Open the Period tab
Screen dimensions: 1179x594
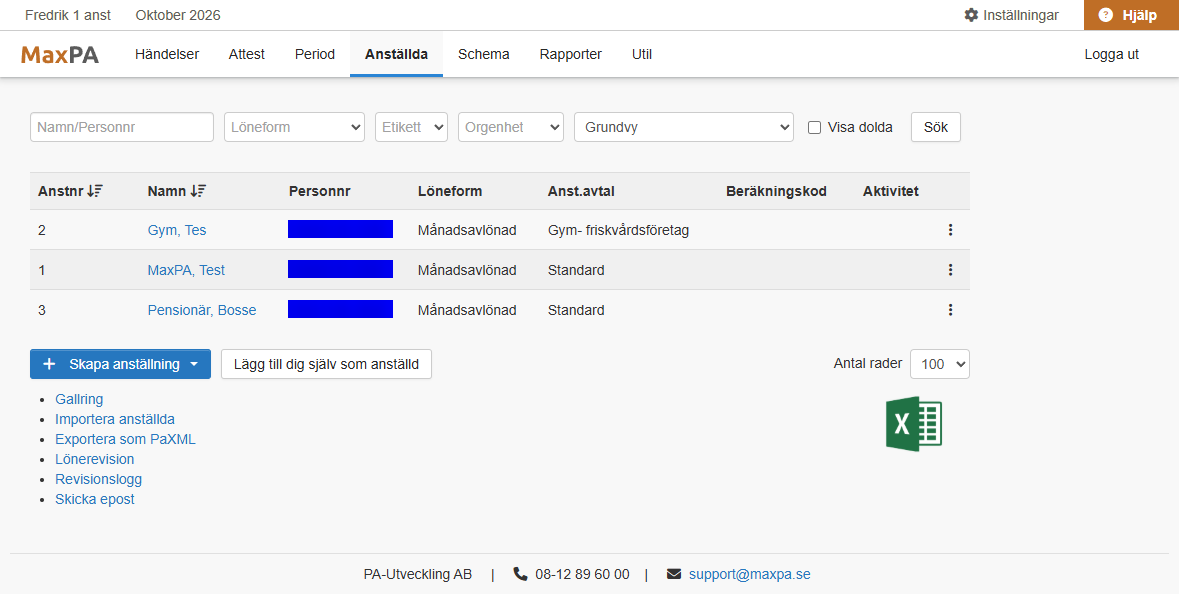pos(315,54)
